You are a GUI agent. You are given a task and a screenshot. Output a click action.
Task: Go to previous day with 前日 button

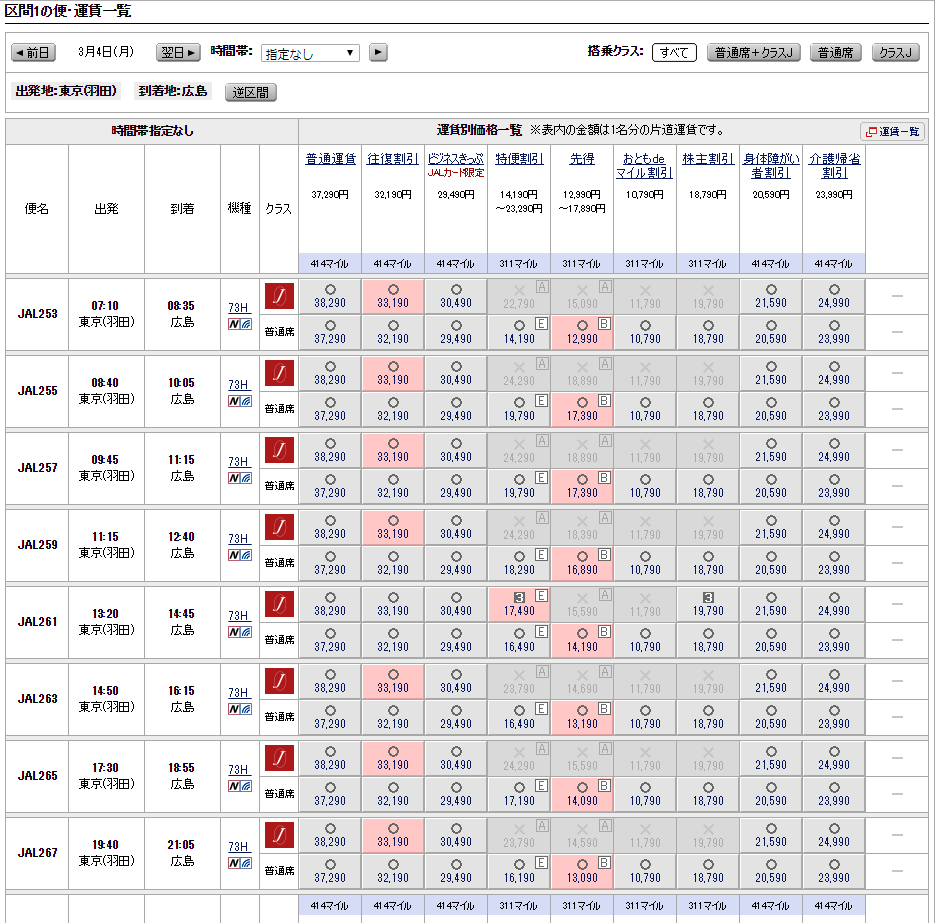[x=34, y=53]
